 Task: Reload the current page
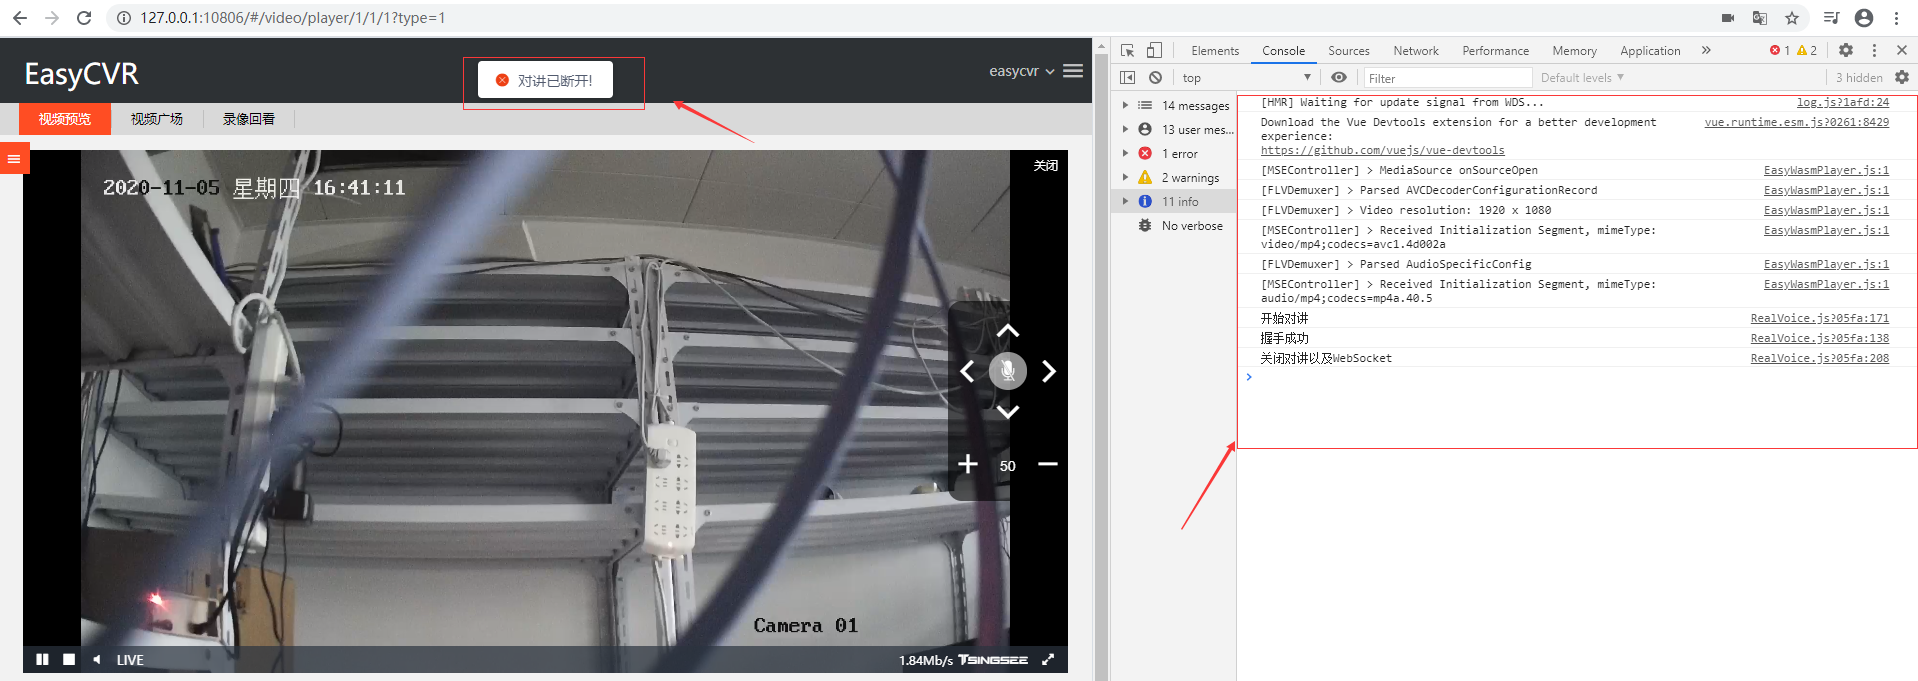point(84,18)
